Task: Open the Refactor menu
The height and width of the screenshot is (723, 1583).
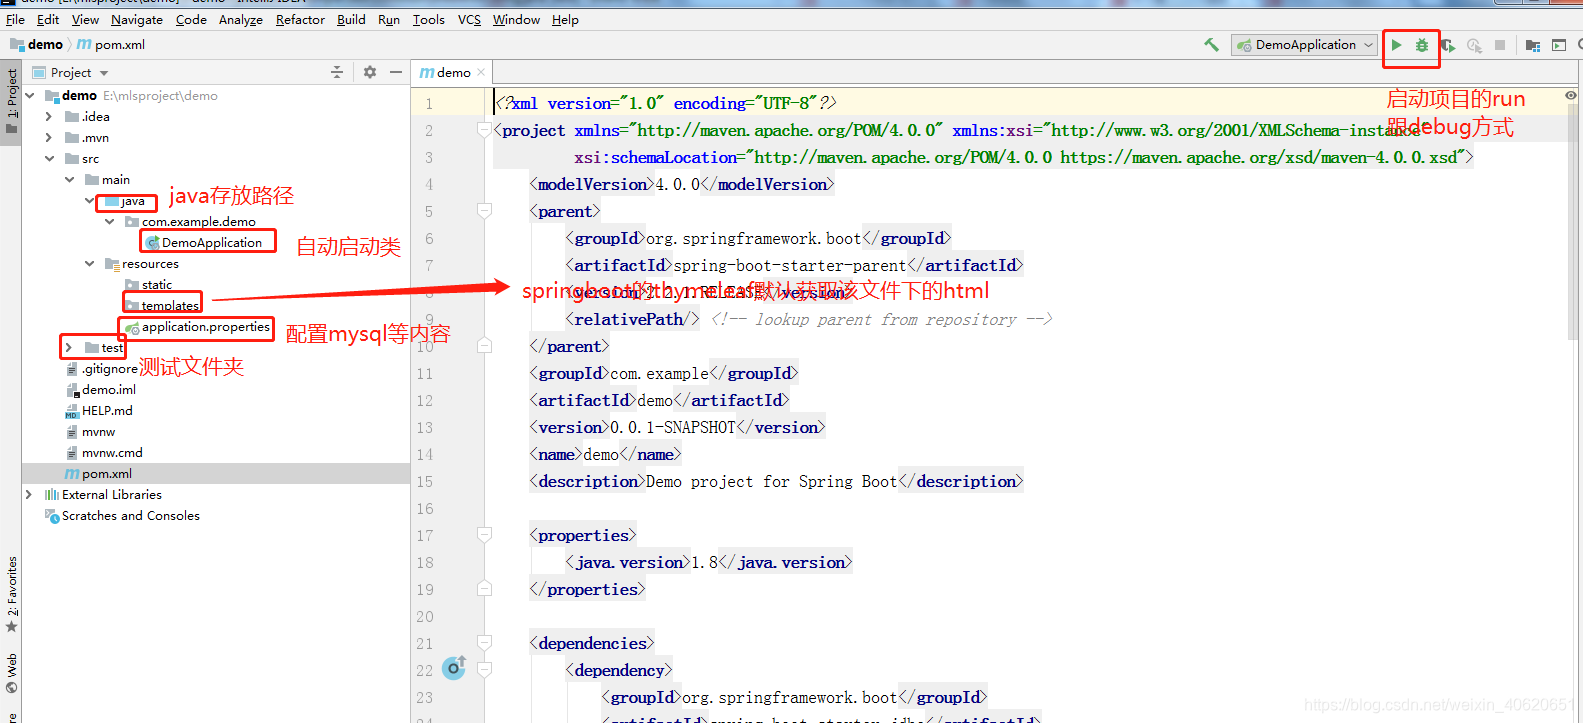Action: tap(300, 19)
